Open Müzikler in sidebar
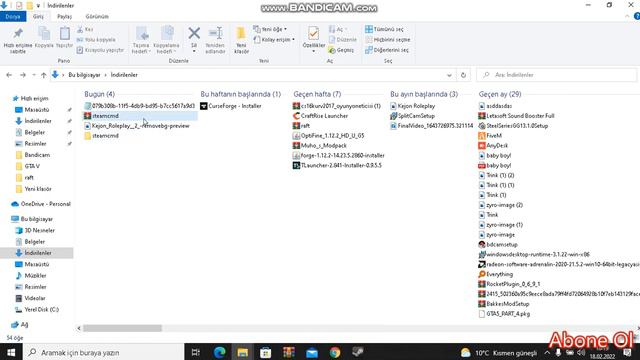This screenshot has height=360, width=640. click(35, 276)
